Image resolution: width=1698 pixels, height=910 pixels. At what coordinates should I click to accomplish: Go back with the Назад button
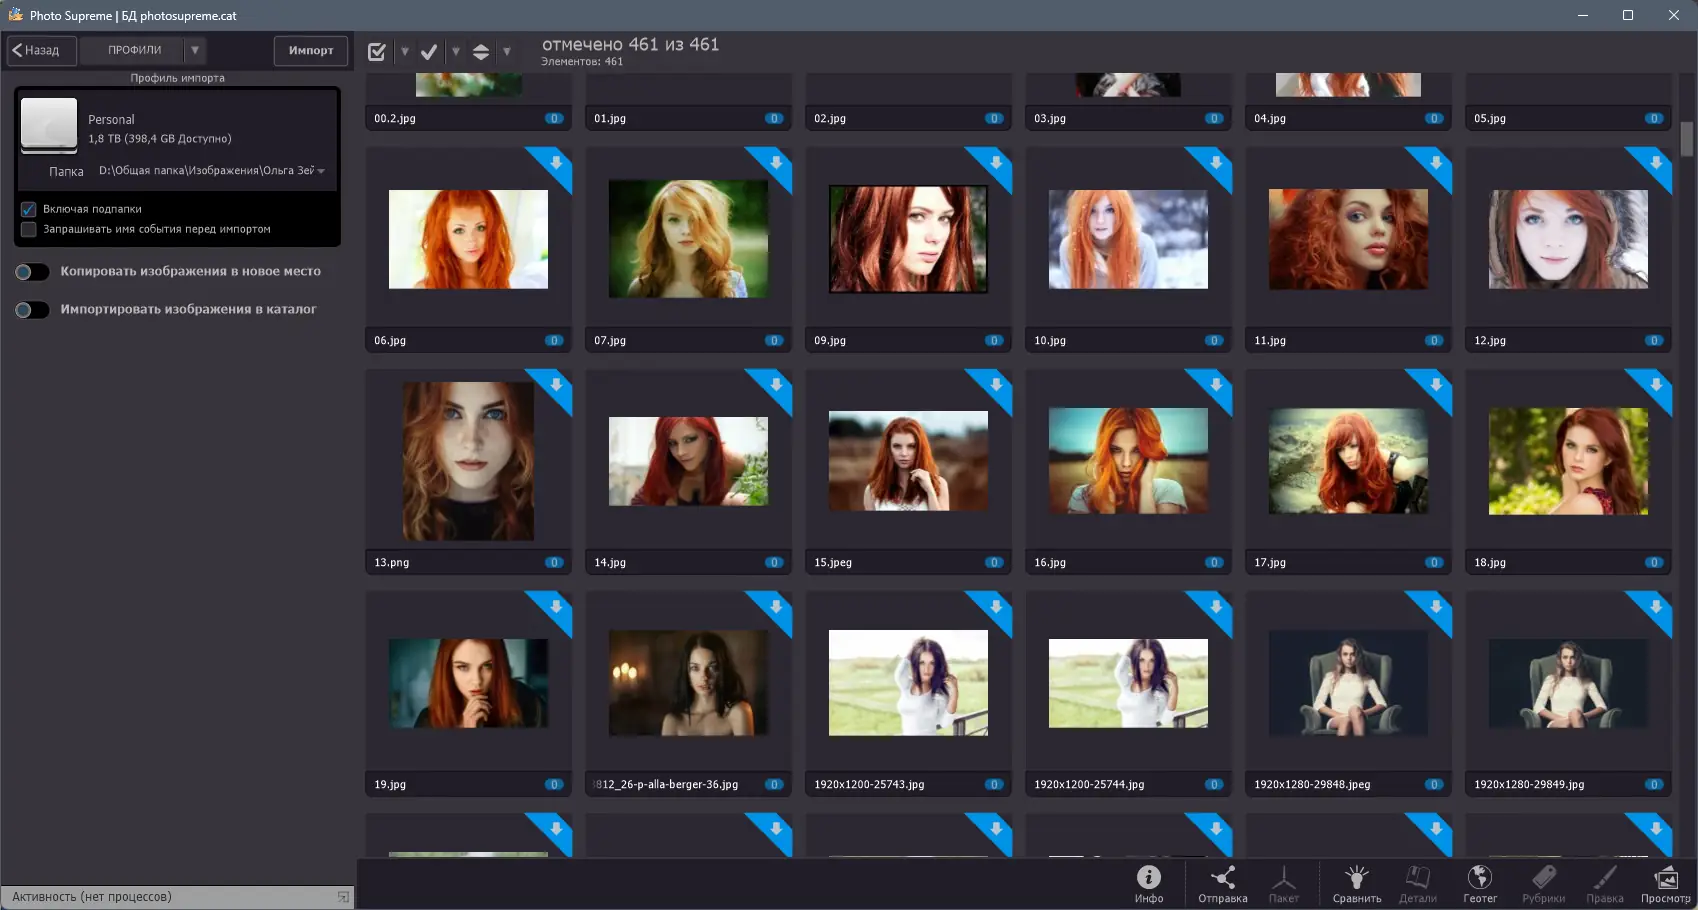click(x=41, y=50)
